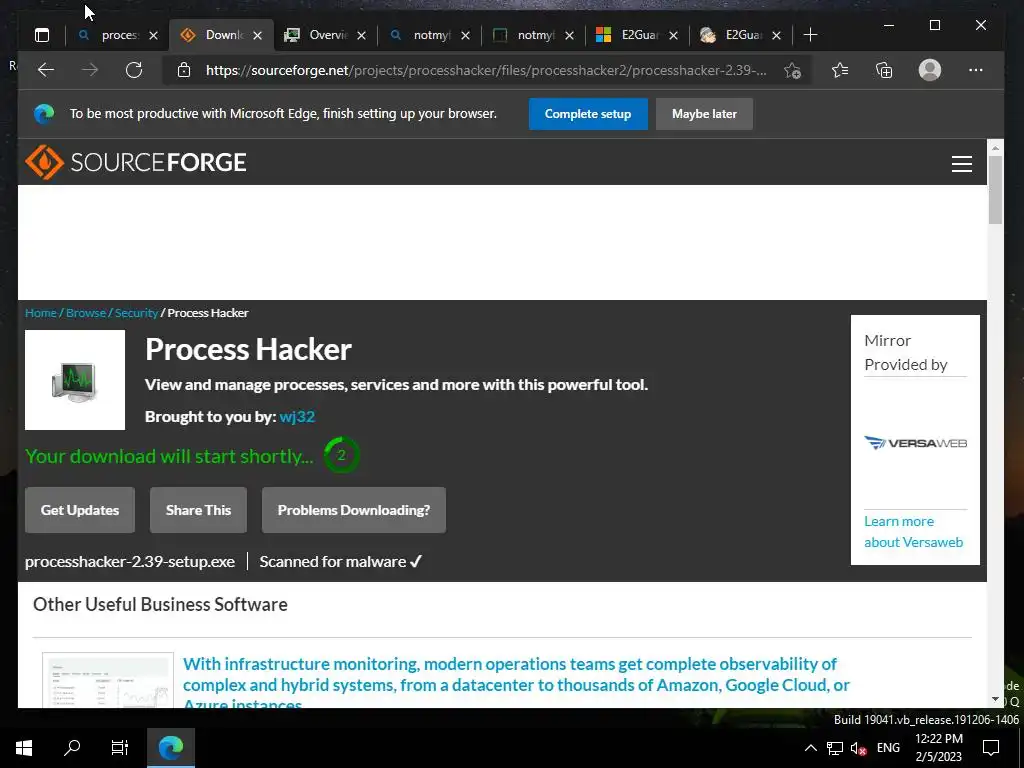This screenshot has width=1024, height=768.
Task: Click the scrollbar up arrow
Action: point(995,148)
